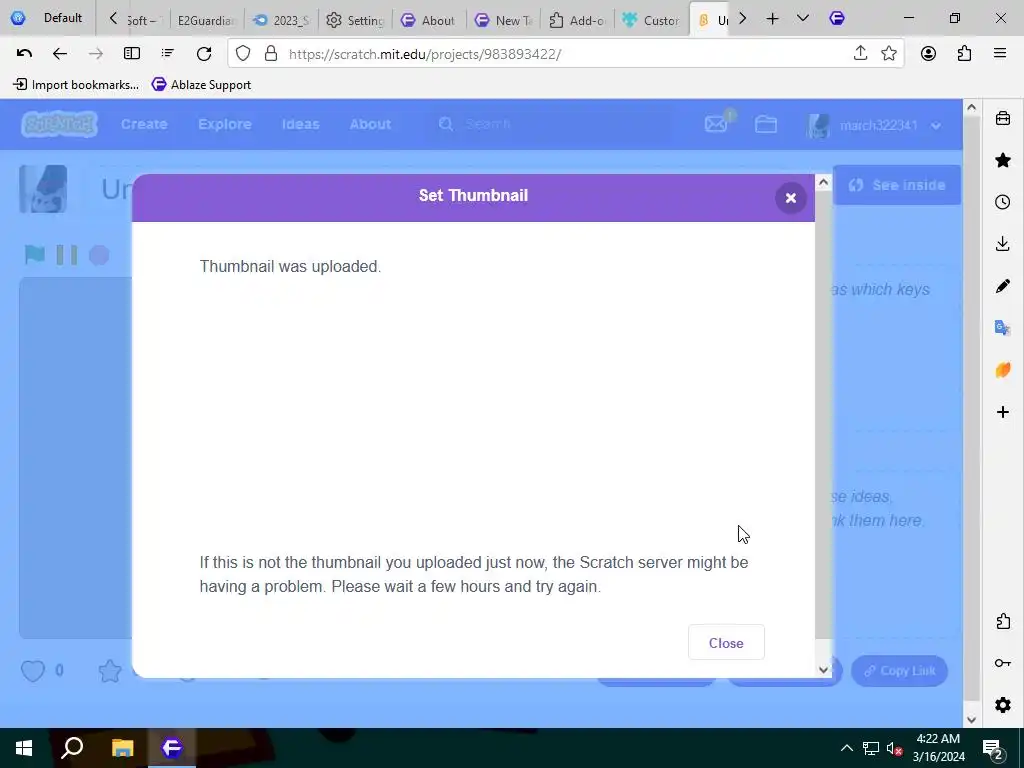Switch to the Custom tab
Image resolution: width=1024 pixels, height=768 pixels.
[651, 20]
